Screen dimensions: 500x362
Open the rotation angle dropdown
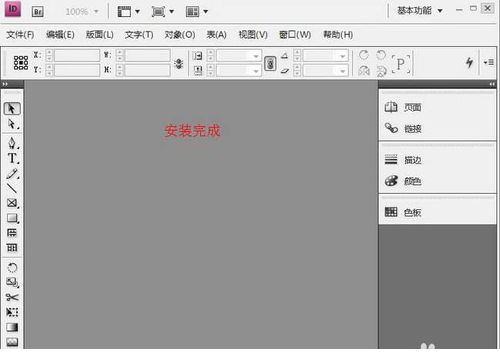point(342,56)
